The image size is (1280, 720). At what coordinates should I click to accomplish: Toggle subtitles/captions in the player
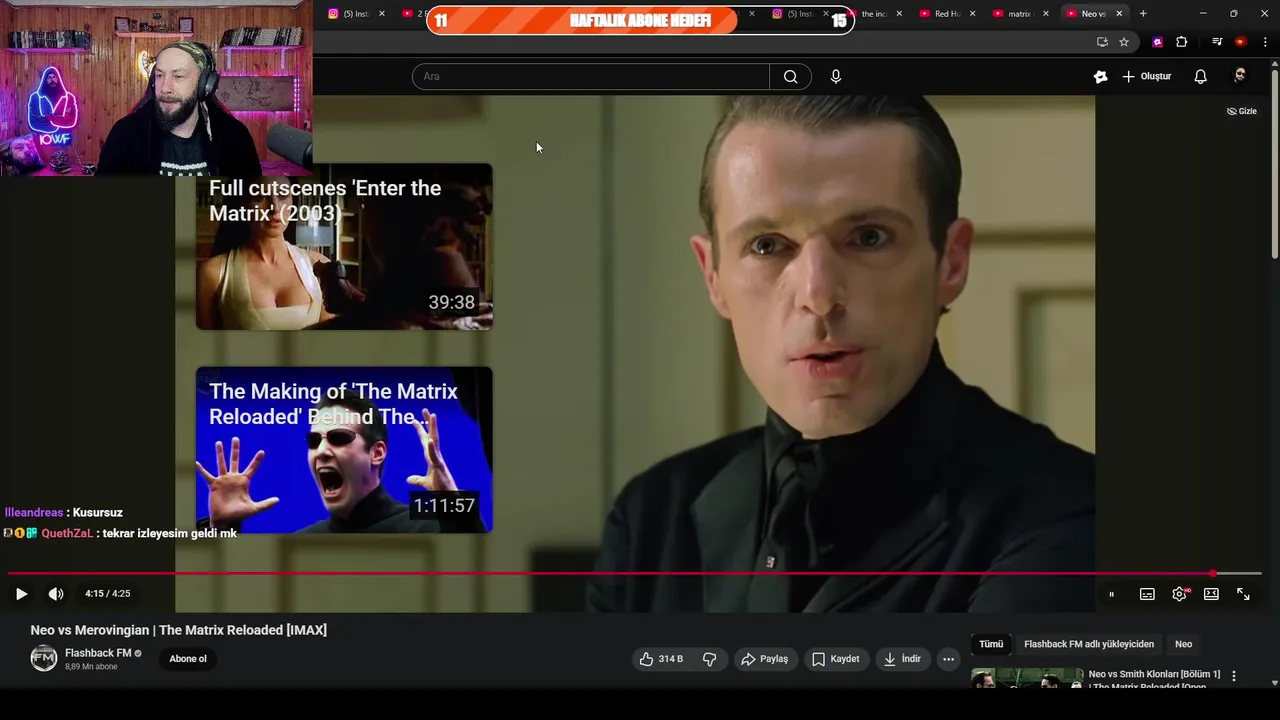click(1147, 594)
